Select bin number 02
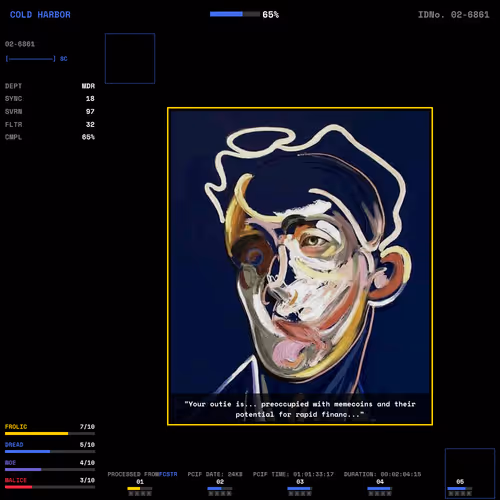Image resolution: width=500 pixels, height=500 pixels. click(220, 482)
